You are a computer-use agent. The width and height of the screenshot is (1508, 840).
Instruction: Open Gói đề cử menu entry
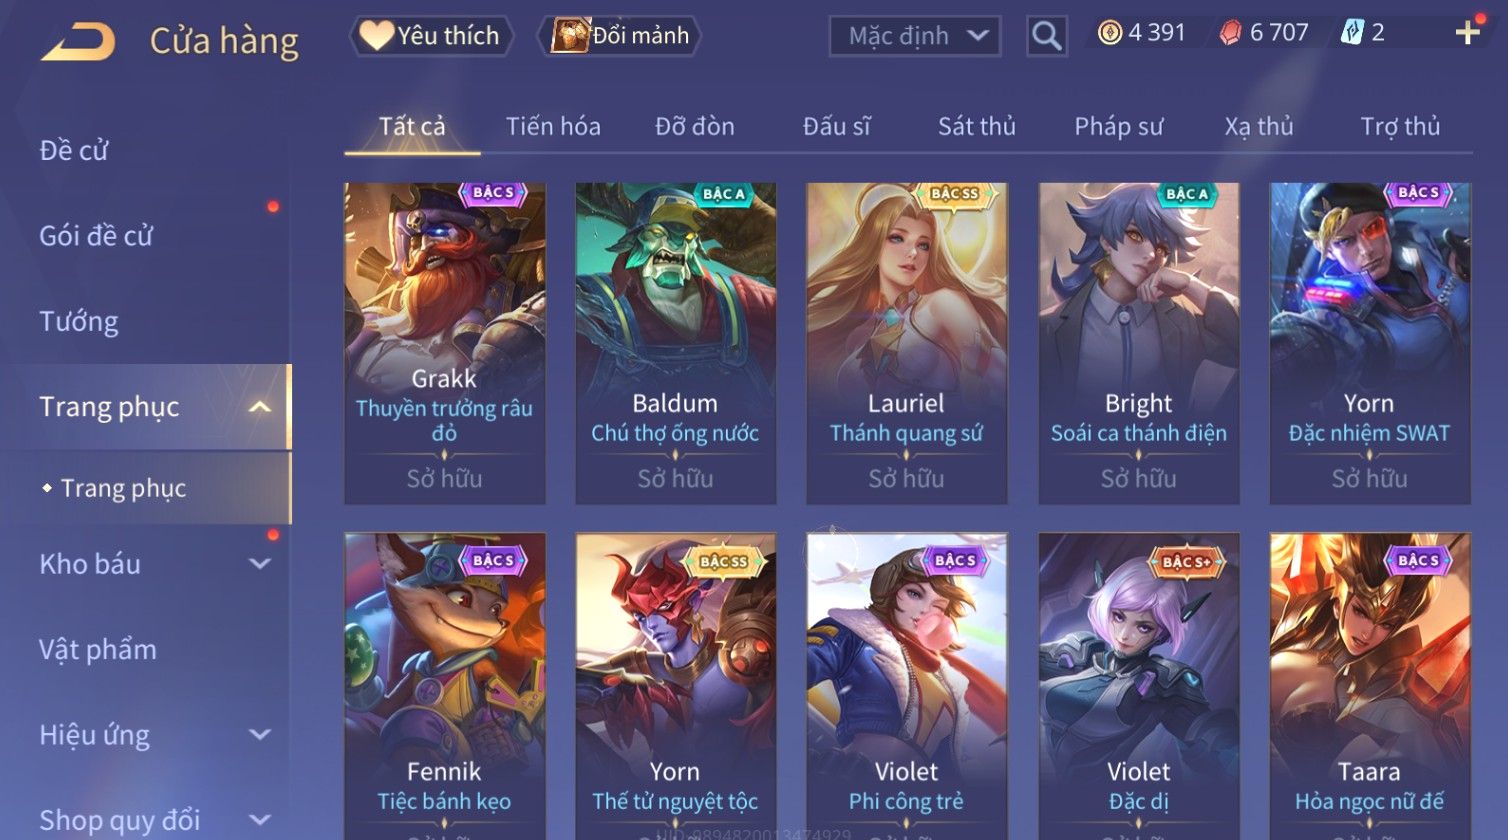[x=96, y=236]
